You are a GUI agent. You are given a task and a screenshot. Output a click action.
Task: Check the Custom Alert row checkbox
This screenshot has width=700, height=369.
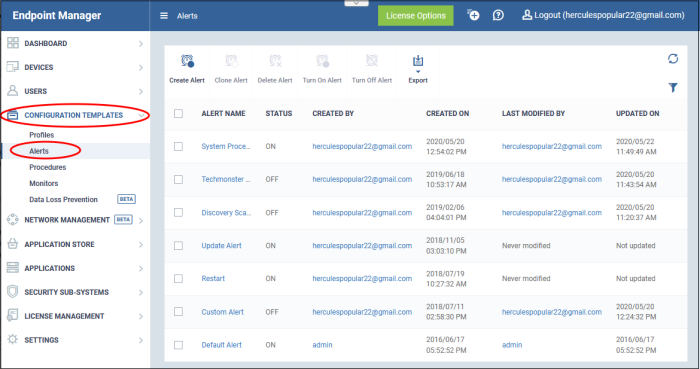pyautogui.click(x=179, y=311)
